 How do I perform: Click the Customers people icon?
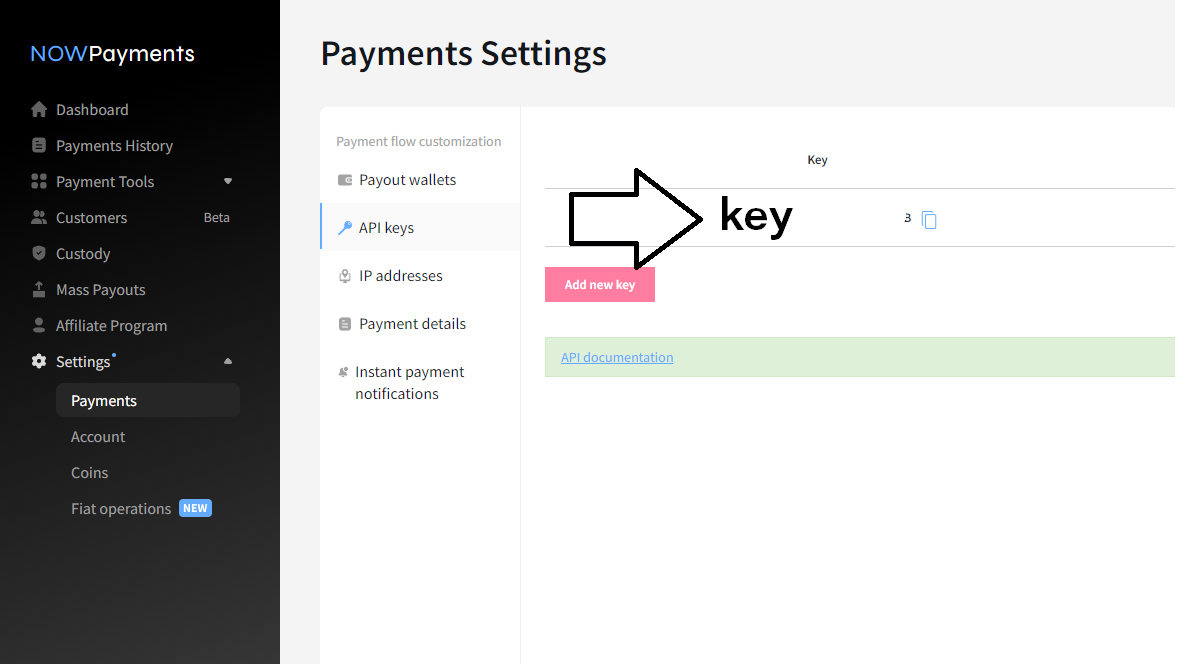point(39,217)
